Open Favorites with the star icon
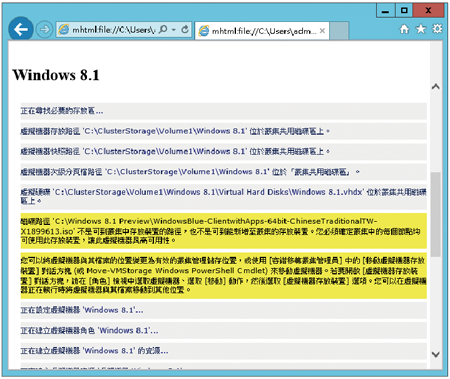Screen dimensions: 450x379 tap(421, 29)
